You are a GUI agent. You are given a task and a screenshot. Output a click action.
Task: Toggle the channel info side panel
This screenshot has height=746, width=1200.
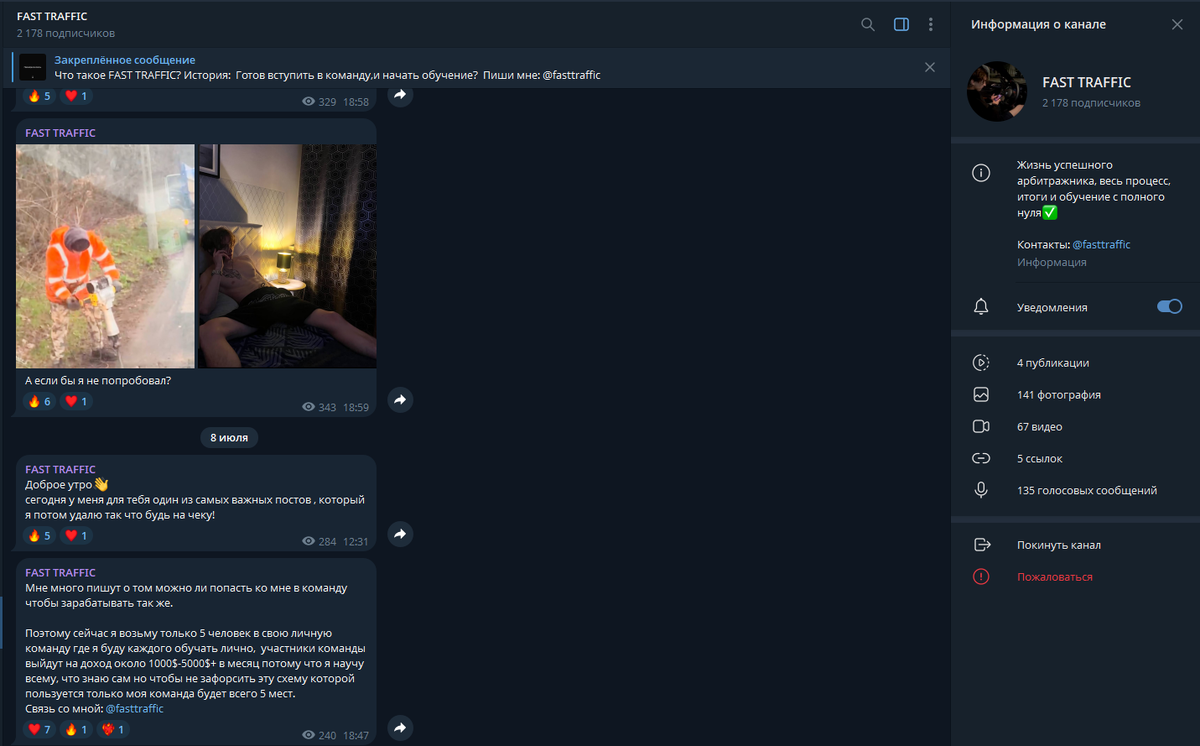tap(901, 24)
